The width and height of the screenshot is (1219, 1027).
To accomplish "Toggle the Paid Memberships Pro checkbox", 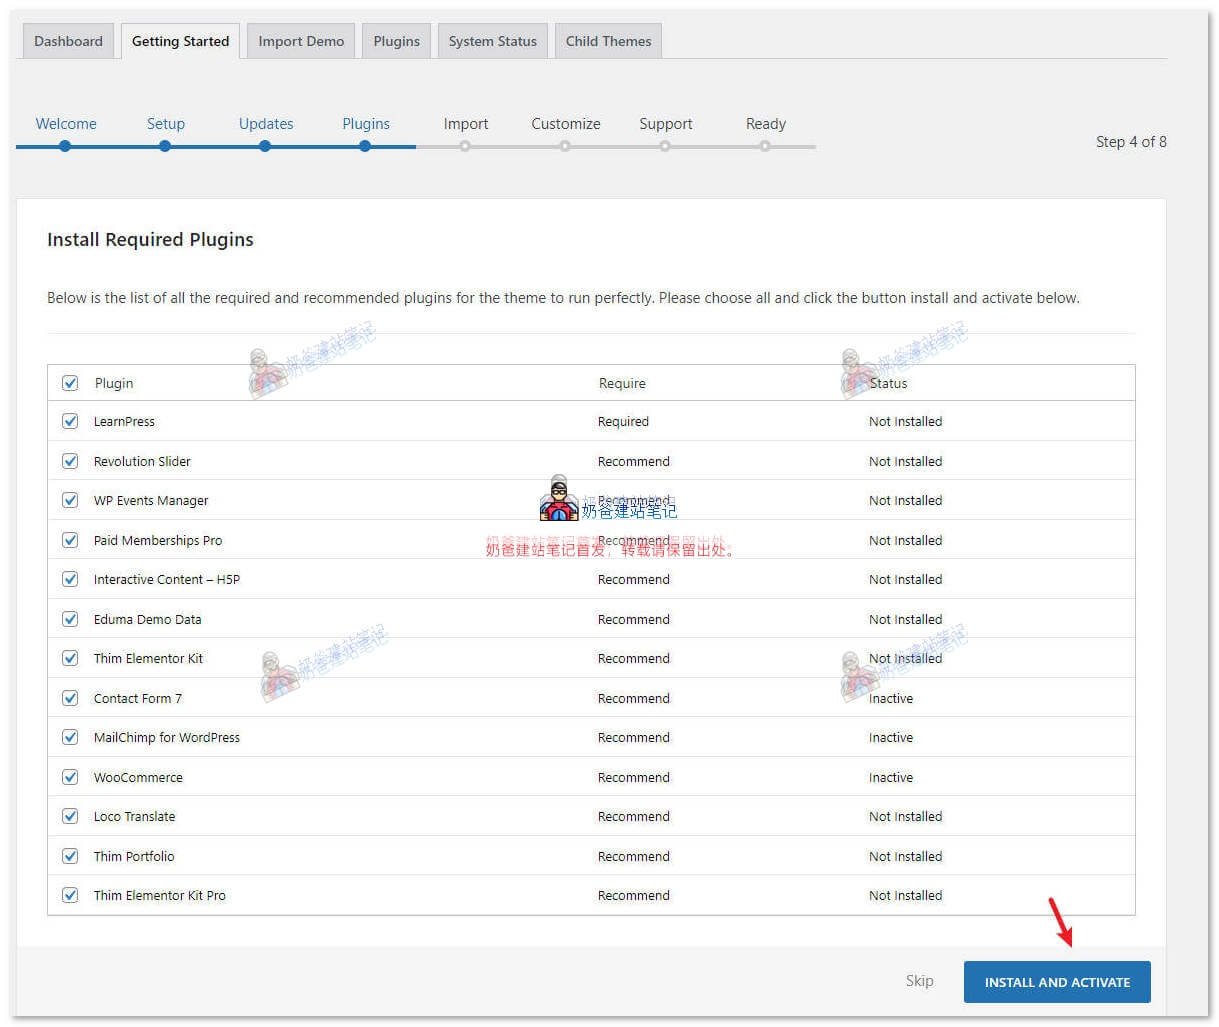I will coord(70,540).
